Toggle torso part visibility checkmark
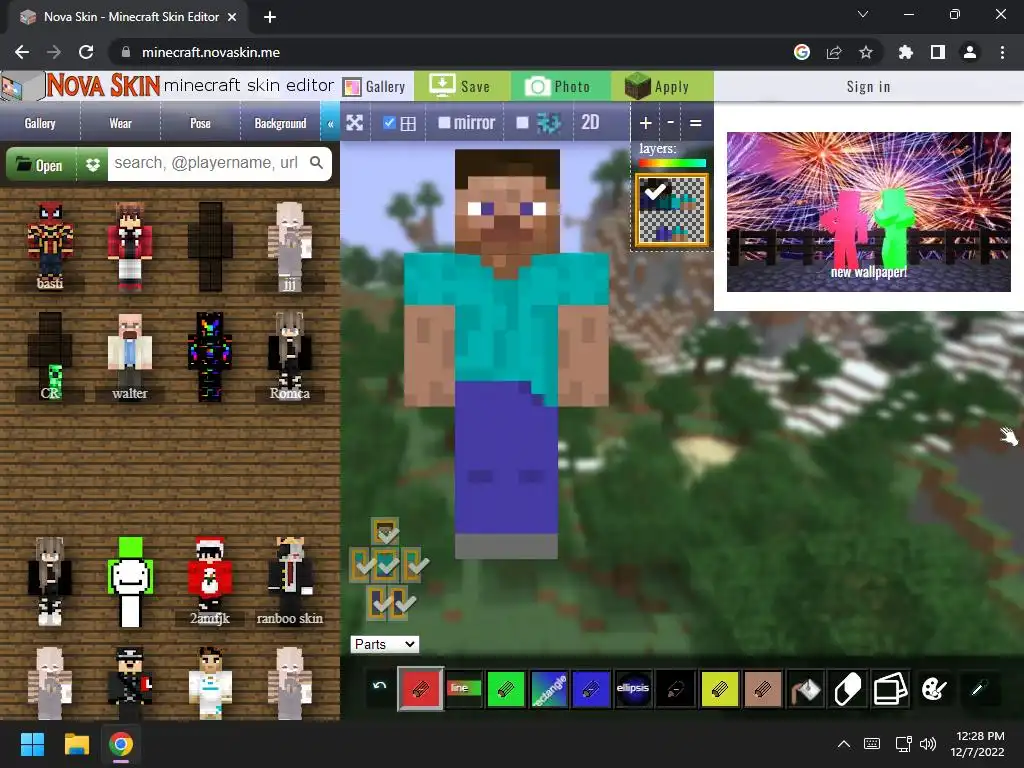The width and height of the screenshot is (1024, 768). click(386, 564)
